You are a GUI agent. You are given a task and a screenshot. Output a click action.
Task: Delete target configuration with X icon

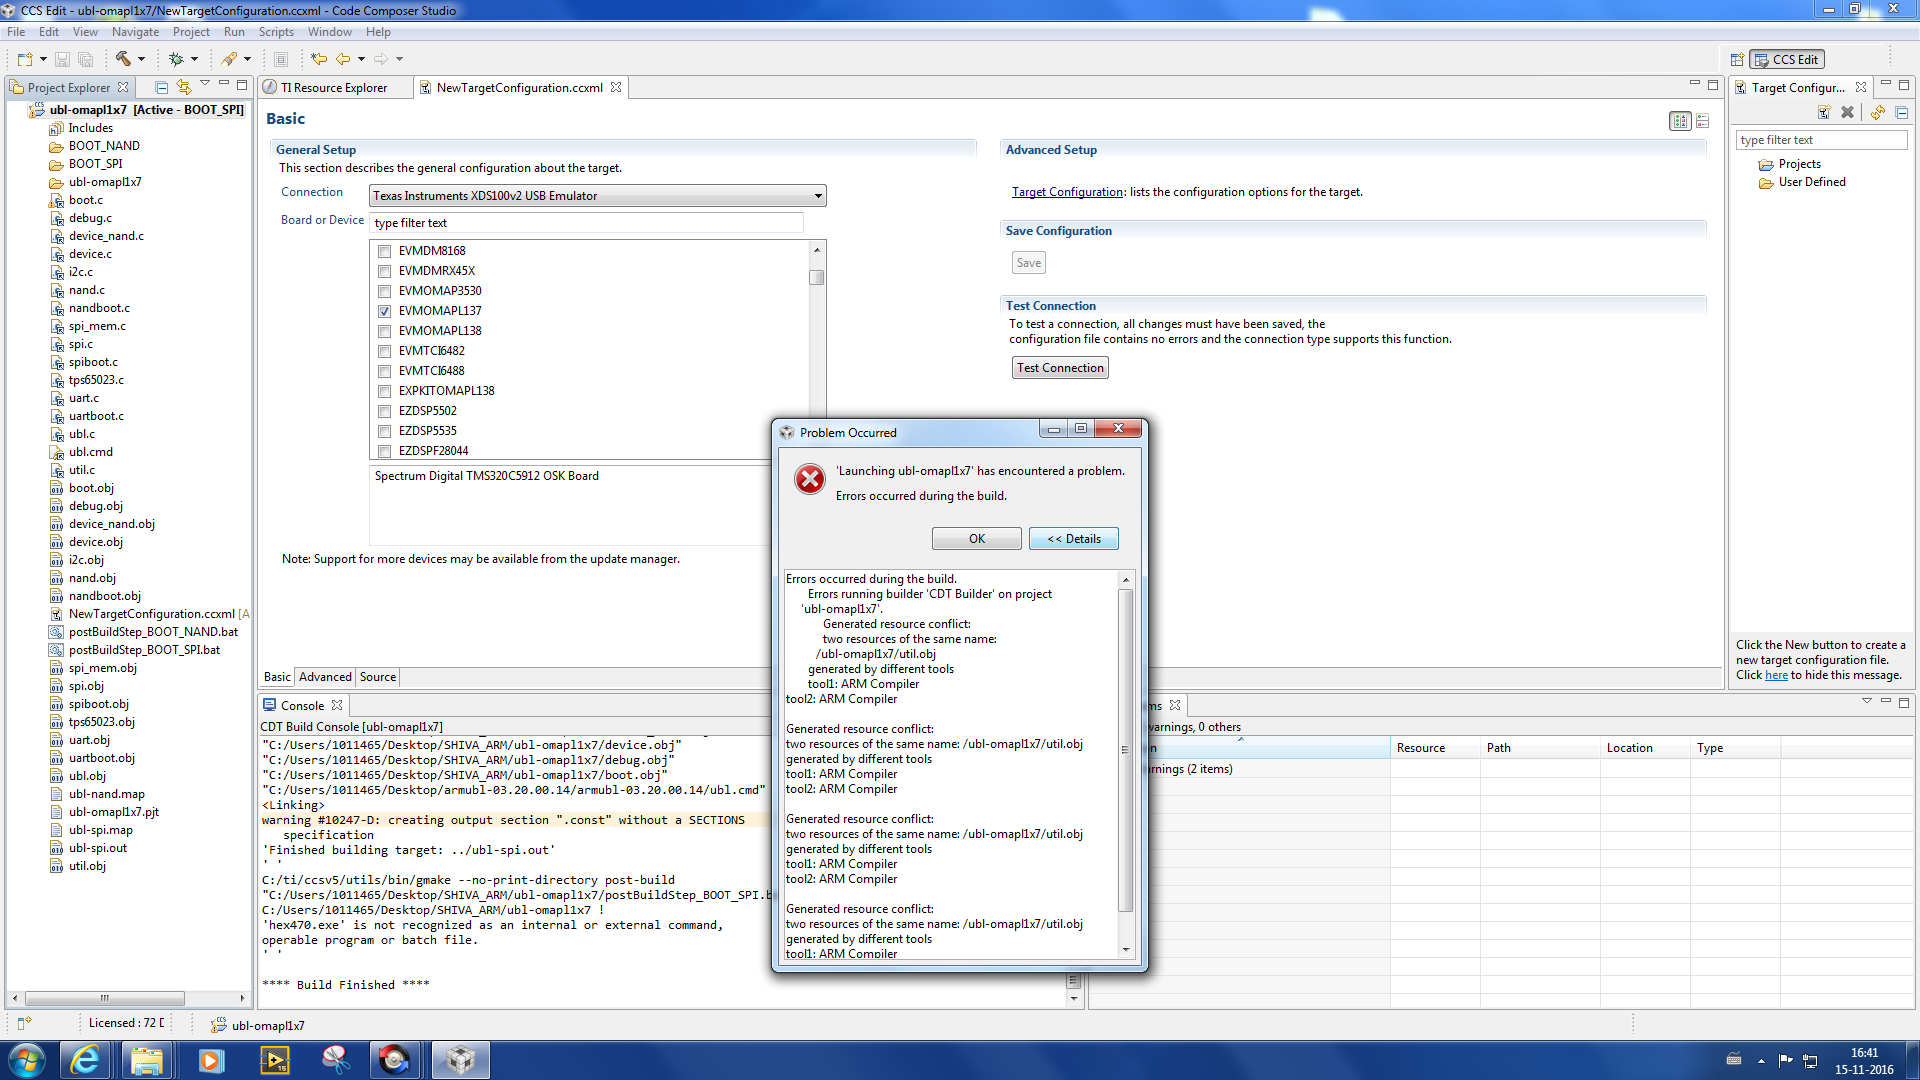[x=1847, y=112]
